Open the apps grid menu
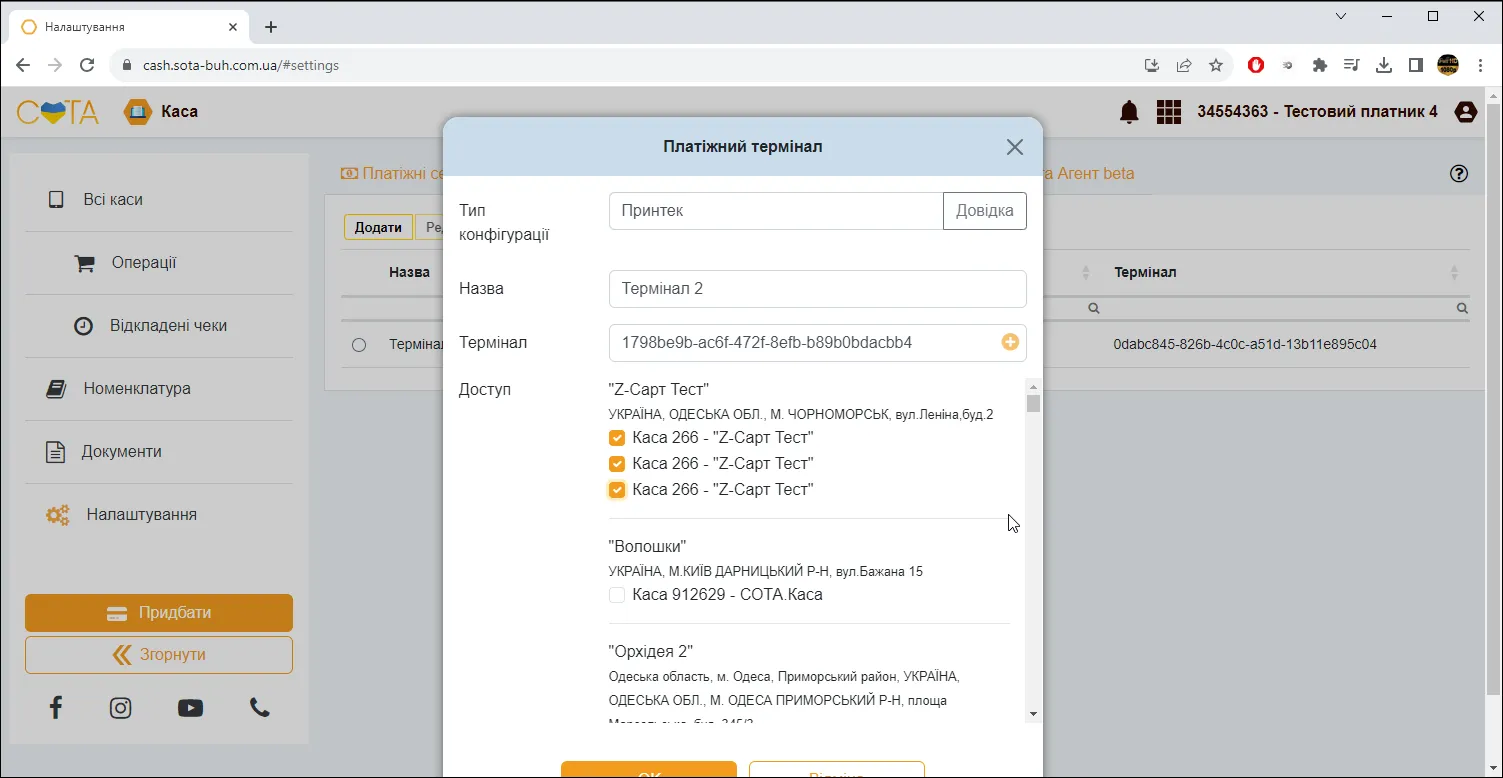Viewport: 1503px width, 778px height. tap(1169, 112)
